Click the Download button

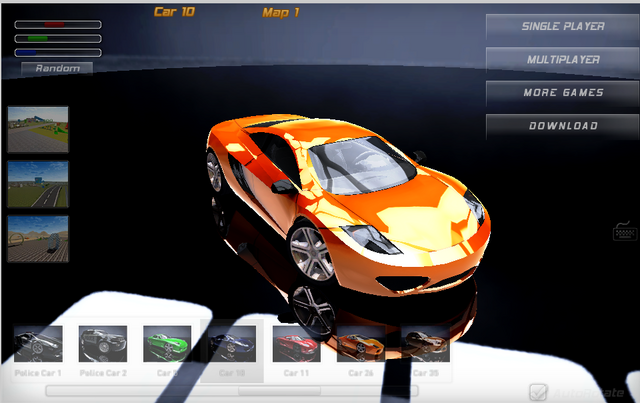562,126
